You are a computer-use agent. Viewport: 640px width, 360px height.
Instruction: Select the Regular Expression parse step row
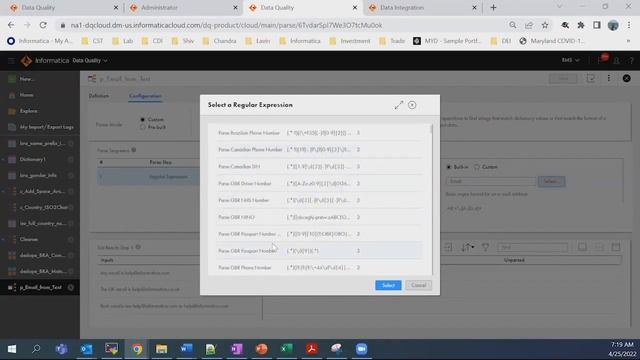click(149, 177)
